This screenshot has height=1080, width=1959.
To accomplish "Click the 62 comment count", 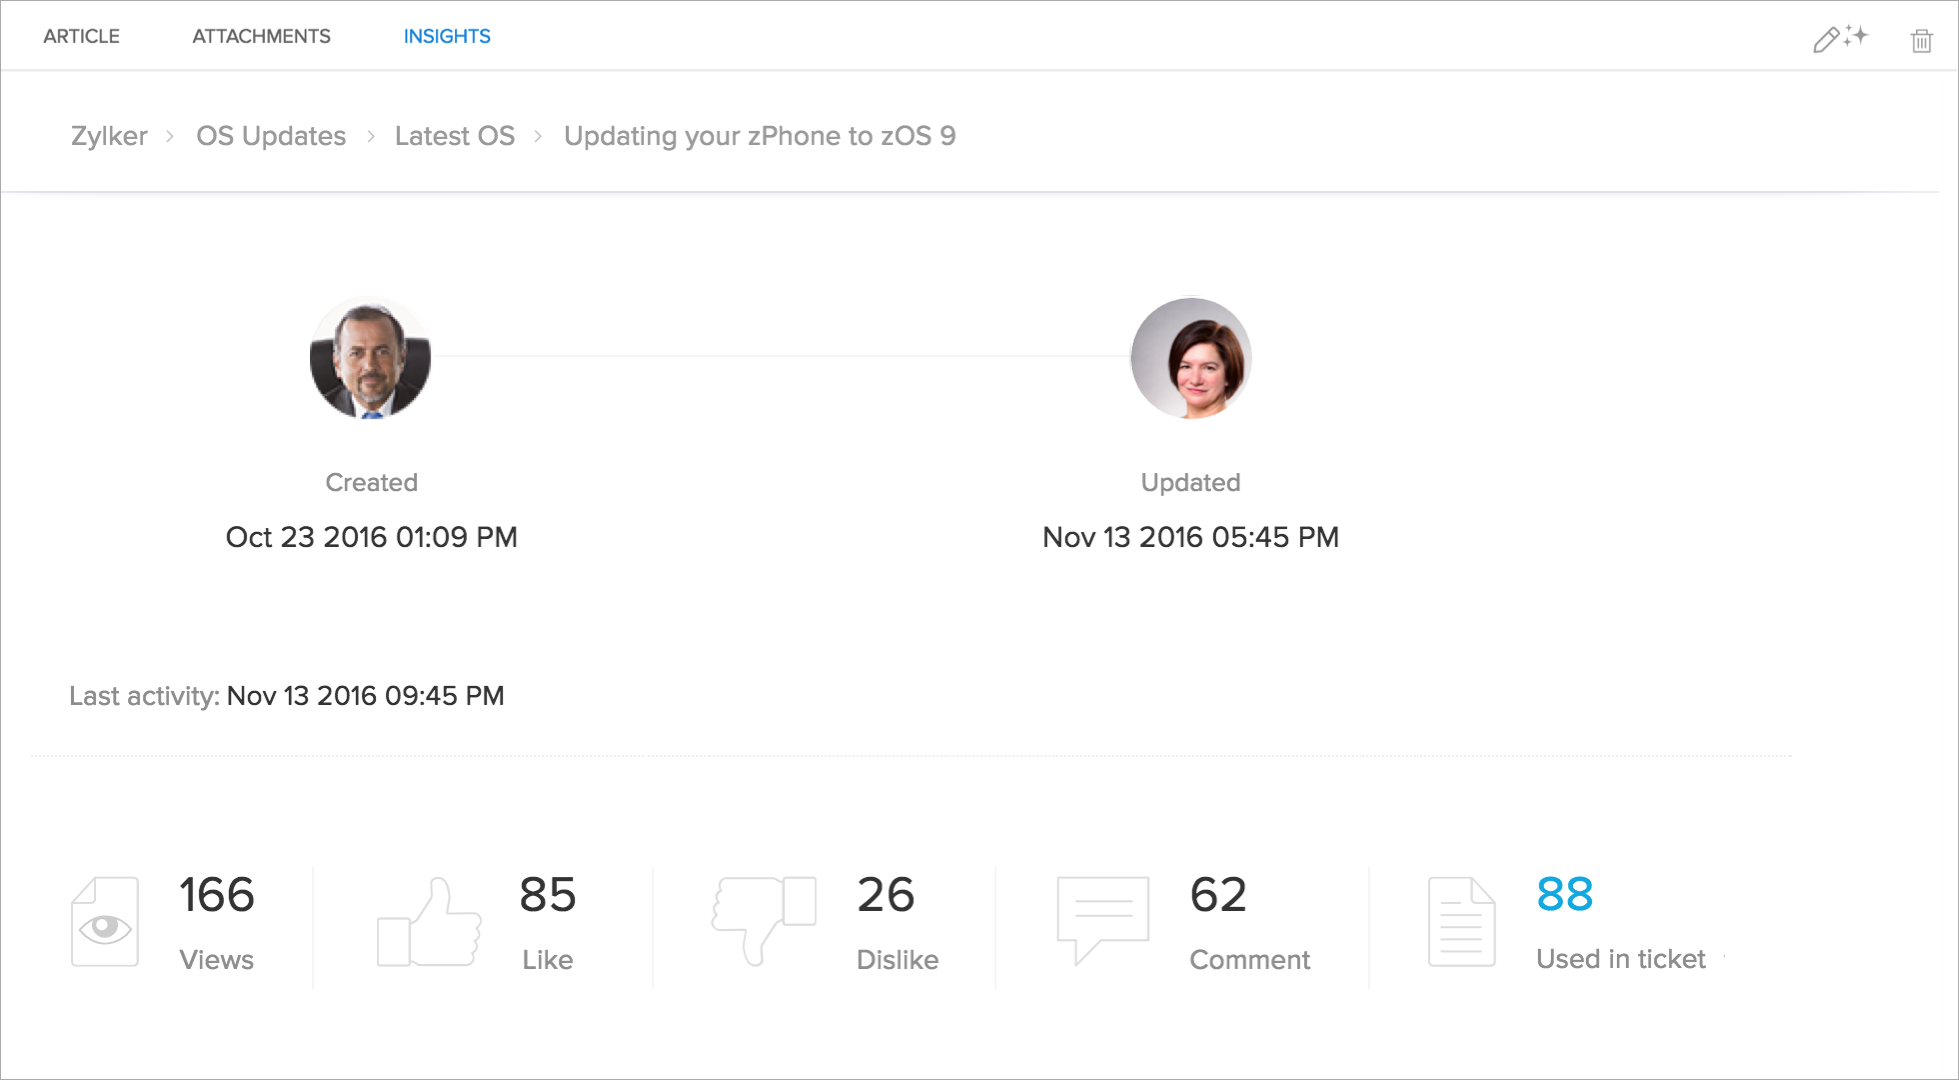I will pos(1218,894).
